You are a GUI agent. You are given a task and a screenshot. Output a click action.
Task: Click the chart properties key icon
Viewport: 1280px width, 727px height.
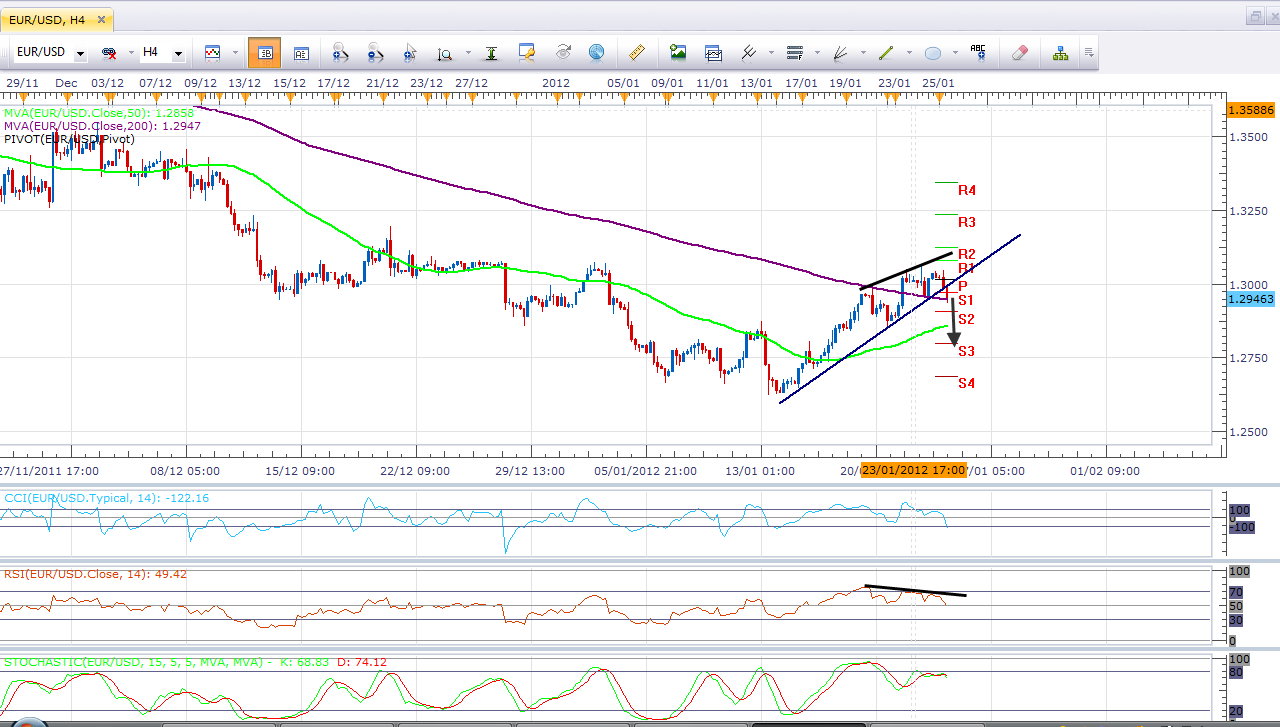[x=527, y=53]
